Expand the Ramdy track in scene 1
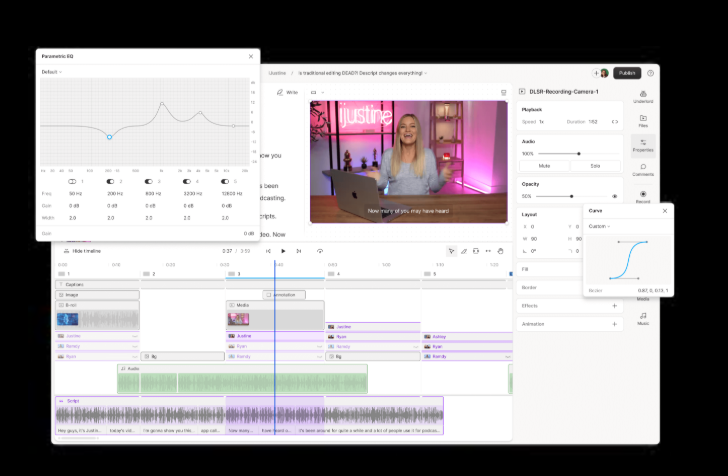This screenshot has height=476, width=728. point(135,346)
